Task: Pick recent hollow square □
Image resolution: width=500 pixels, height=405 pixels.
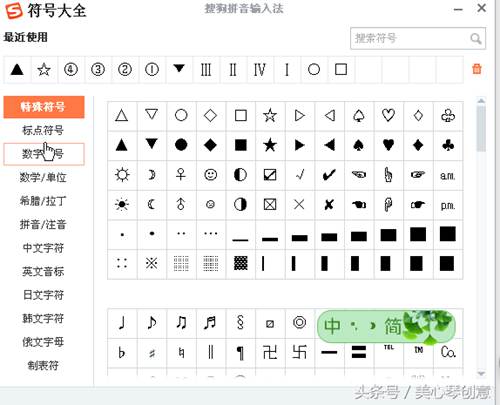Action: [341, 69]
